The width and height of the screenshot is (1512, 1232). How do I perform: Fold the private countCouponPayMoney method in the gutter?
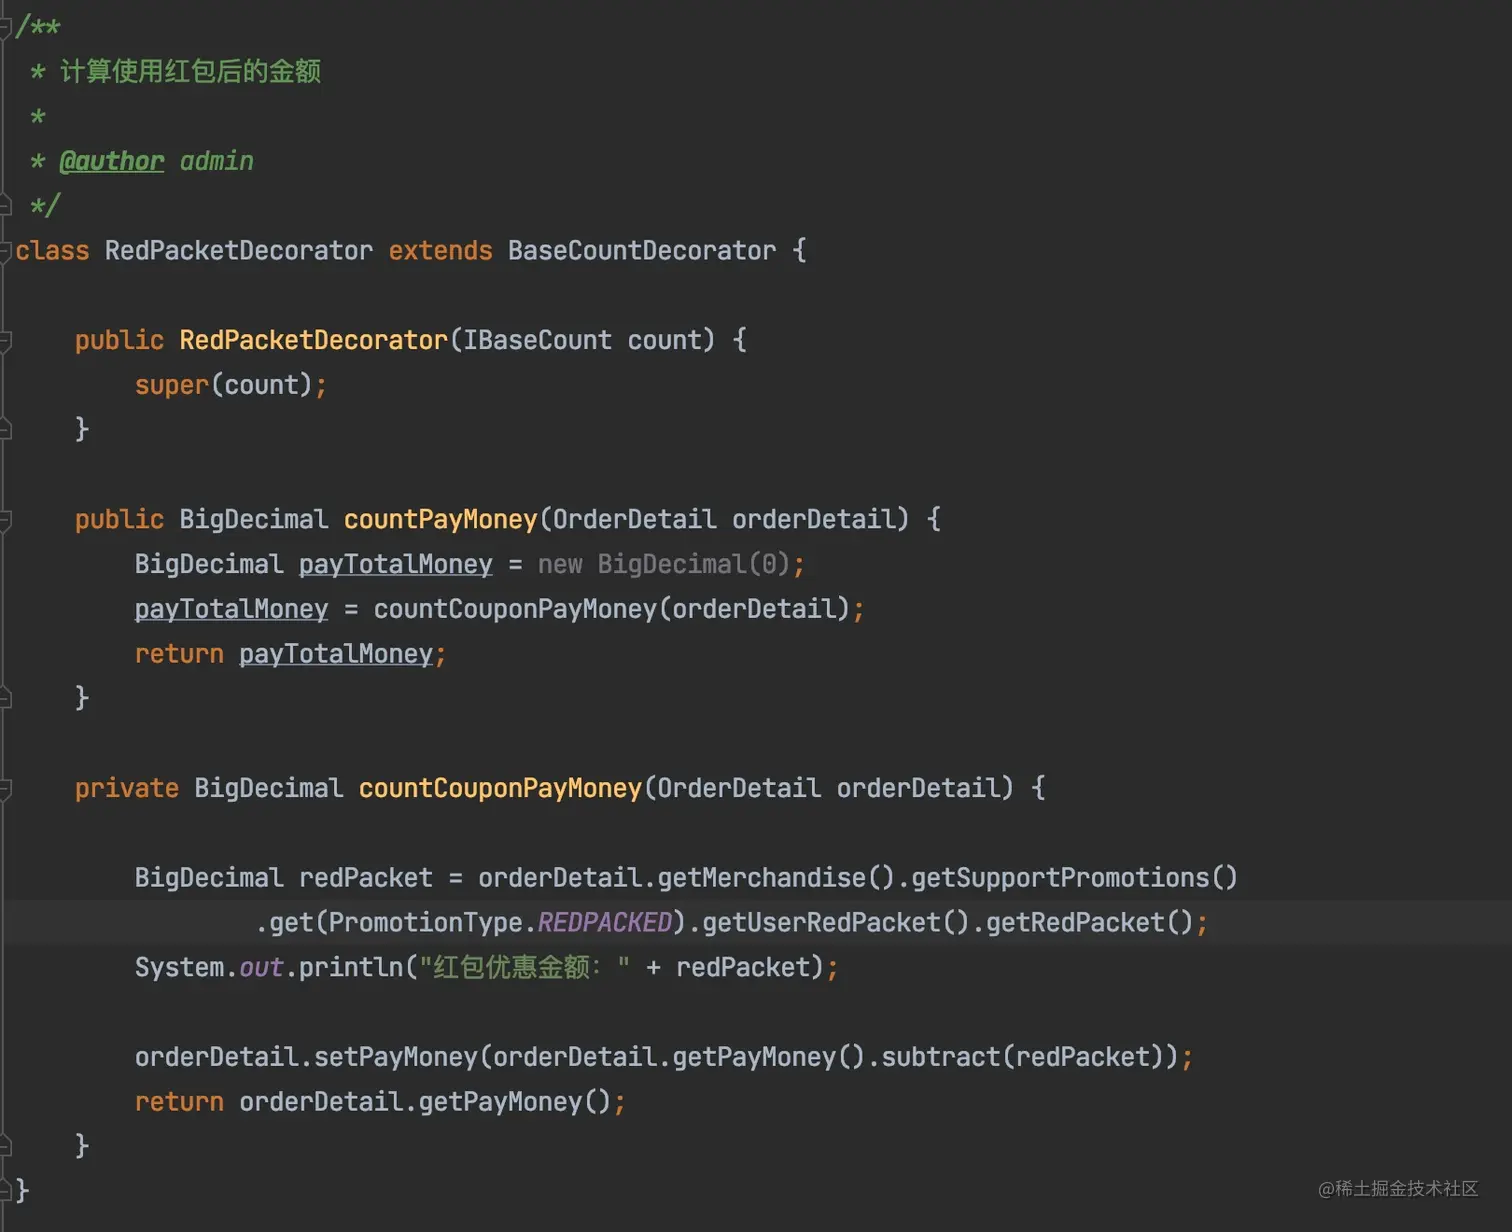click(5, 789)
